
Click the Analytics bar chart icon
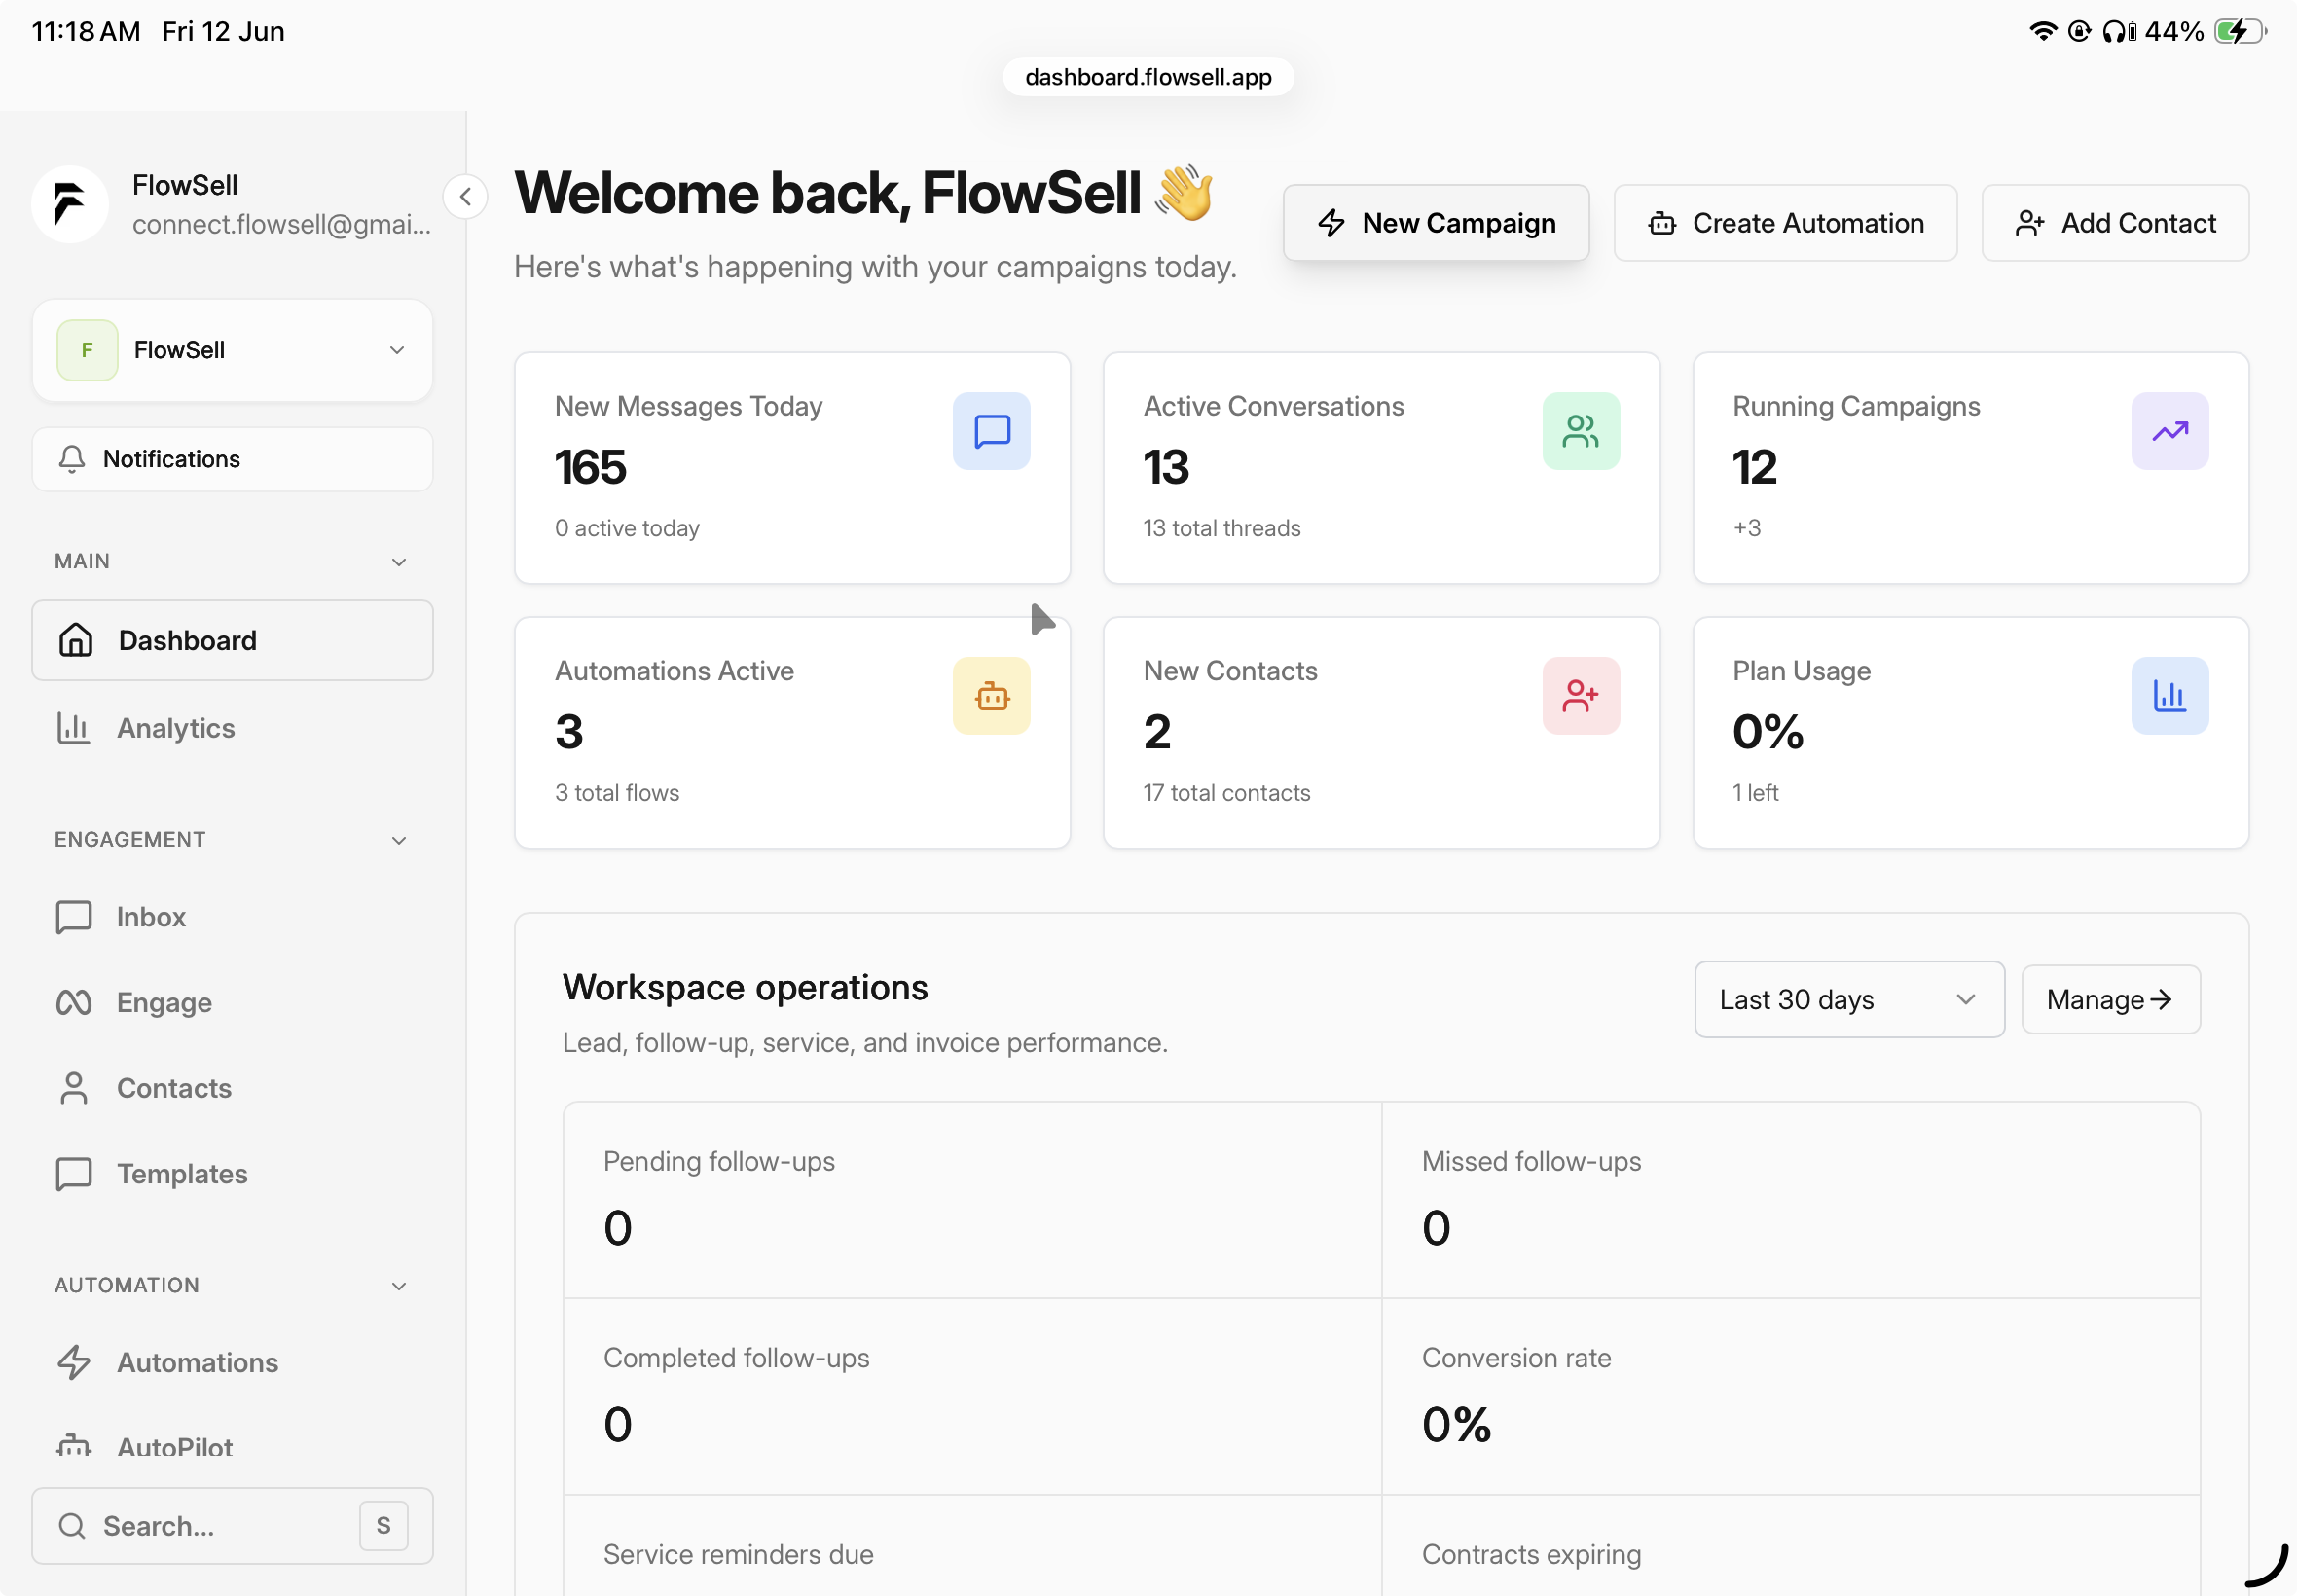tap(74, 728)
